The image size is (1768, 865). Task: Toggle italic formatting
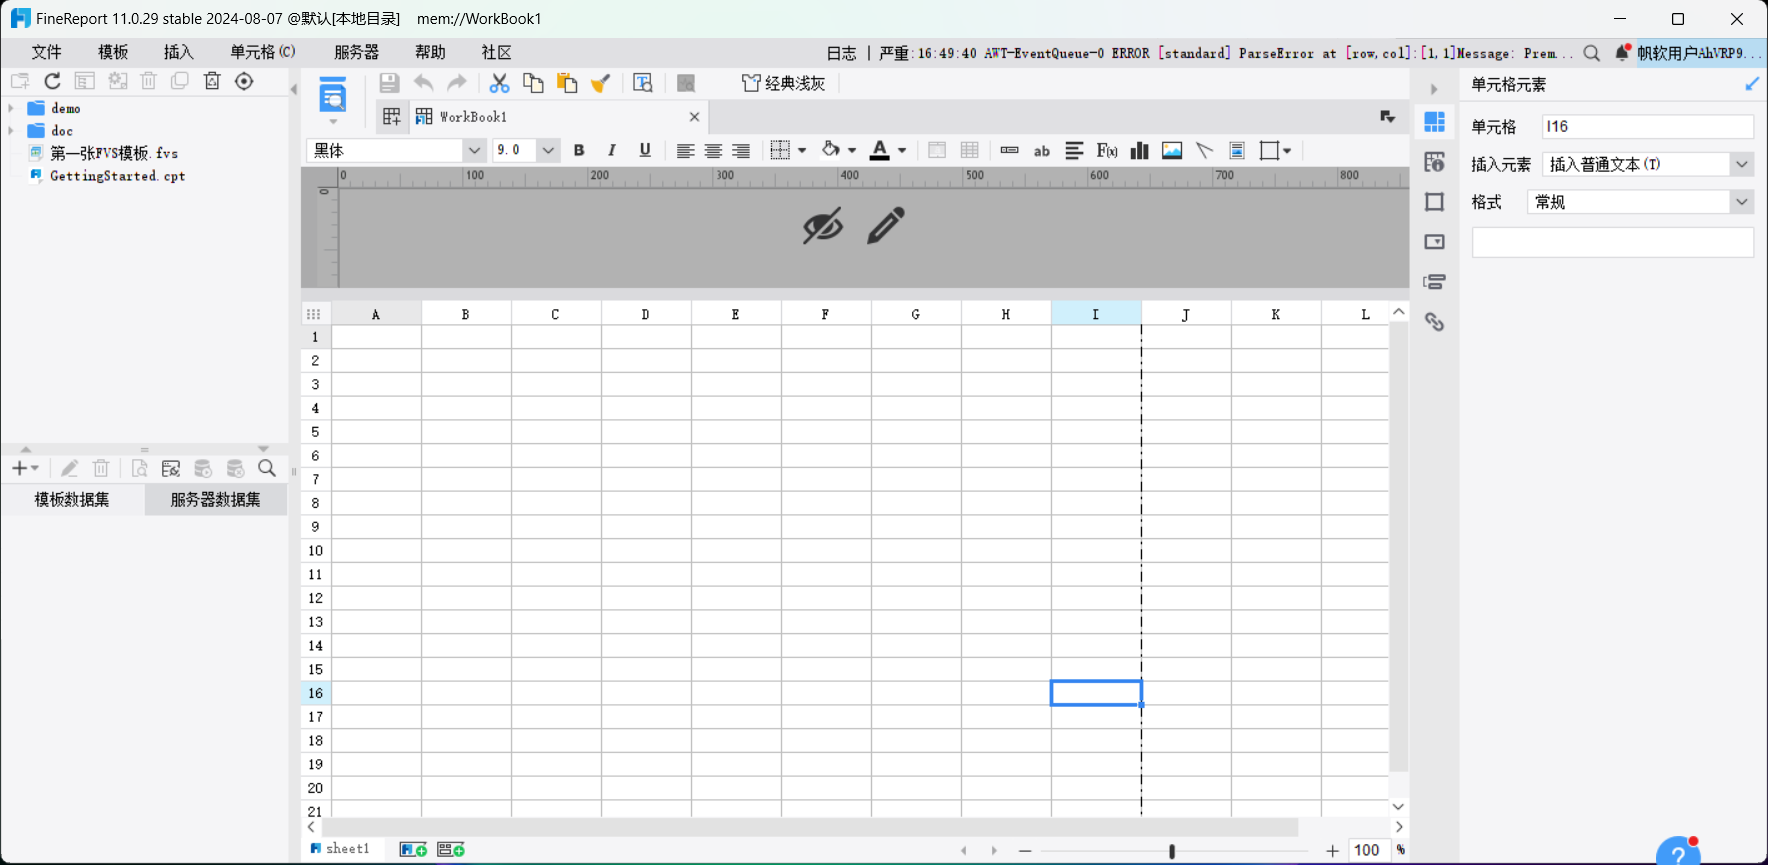(x=612, y=151)
